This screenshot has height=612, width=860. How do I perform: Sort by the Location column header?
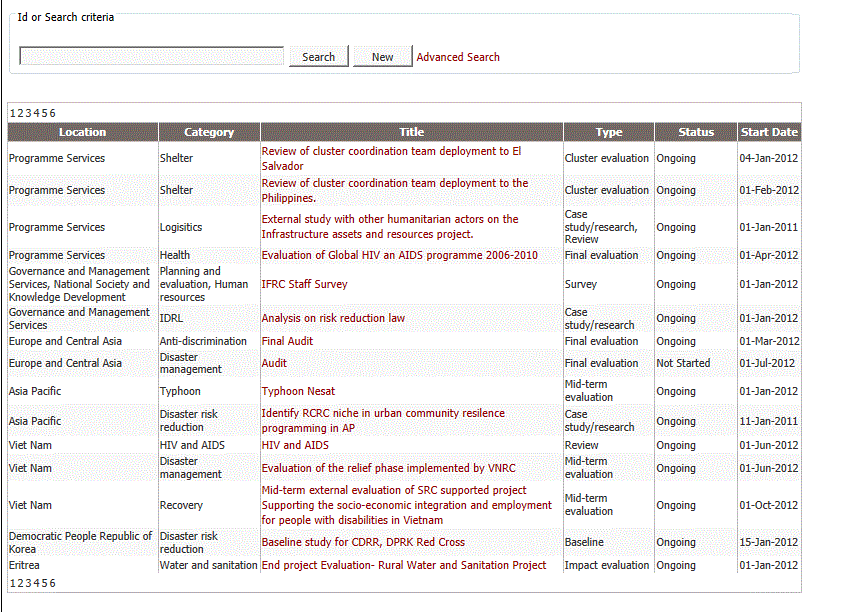coord(82,132)
